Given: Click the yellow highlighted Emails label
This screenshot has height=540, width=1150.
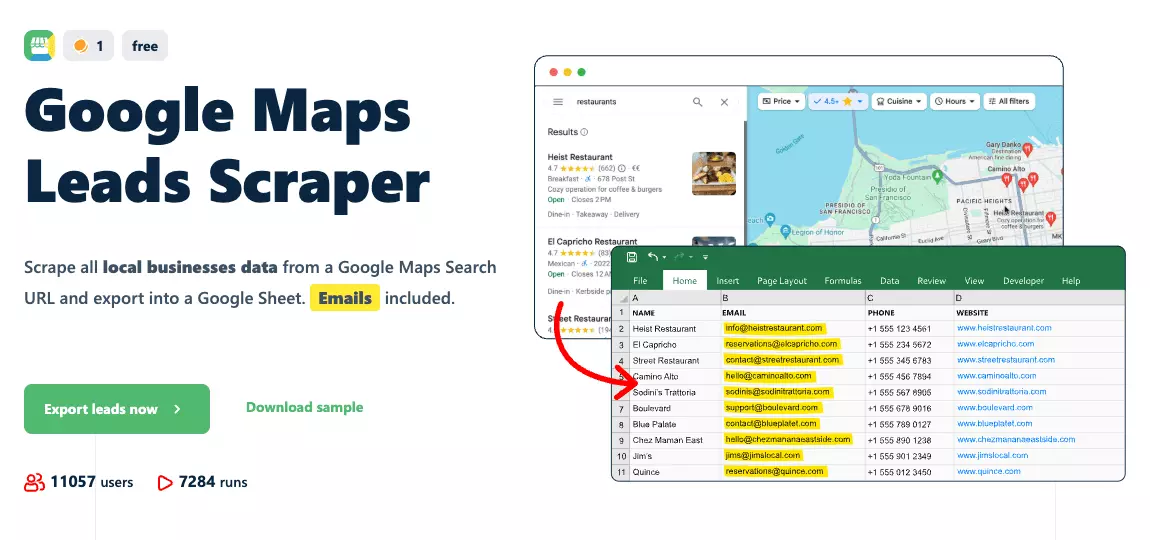Looking at the screenshot, I should [x=345, y=298].
